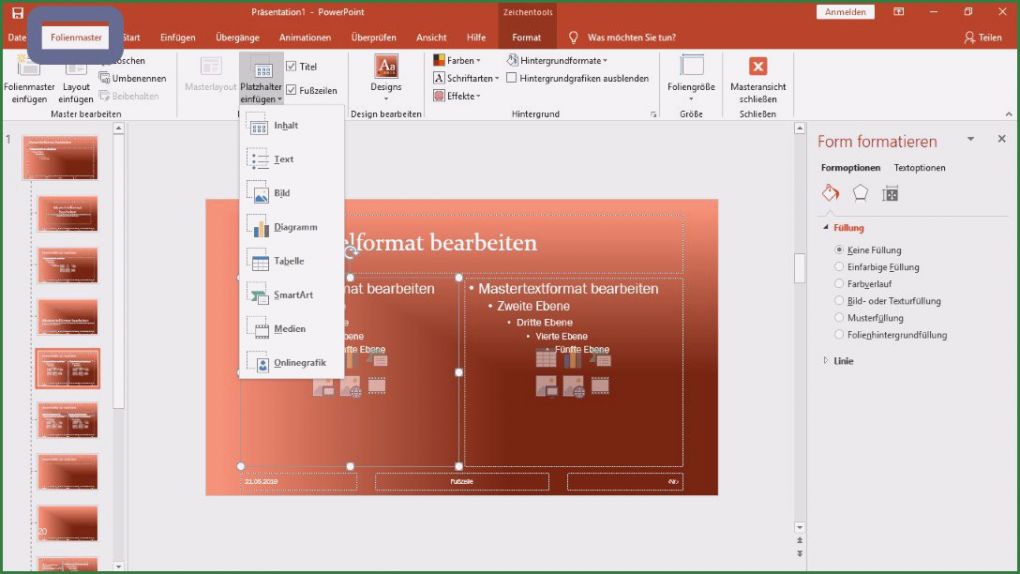The height and width of the screenshot is (574, 1020).
Task: Click the Teilen share button
Action: click(x=983, y=38)
